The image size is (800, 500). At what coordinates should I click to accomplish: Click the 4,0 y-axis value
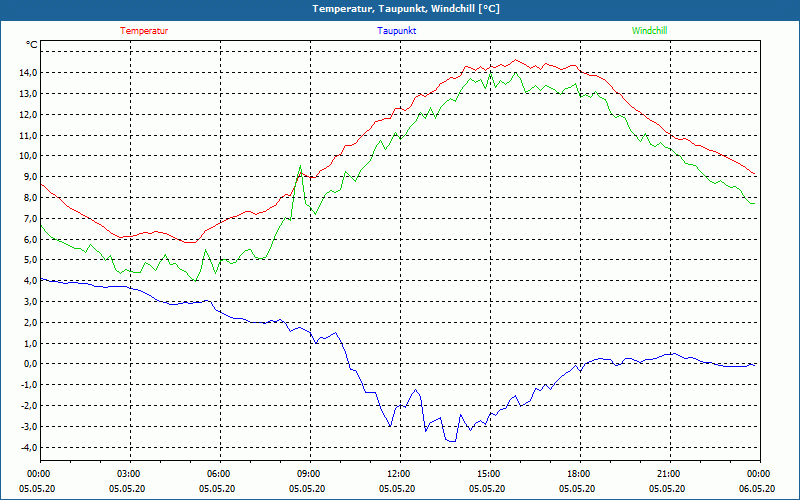(x=31, y=281)
